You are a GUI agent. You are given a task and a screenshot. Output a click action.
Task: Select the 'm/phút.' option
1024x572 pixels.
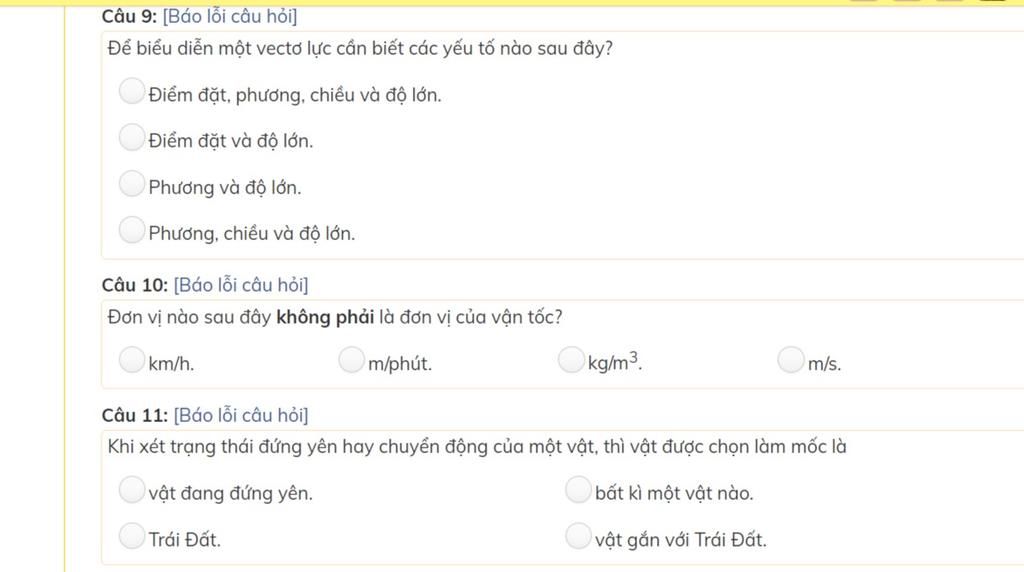pos(351,360)
